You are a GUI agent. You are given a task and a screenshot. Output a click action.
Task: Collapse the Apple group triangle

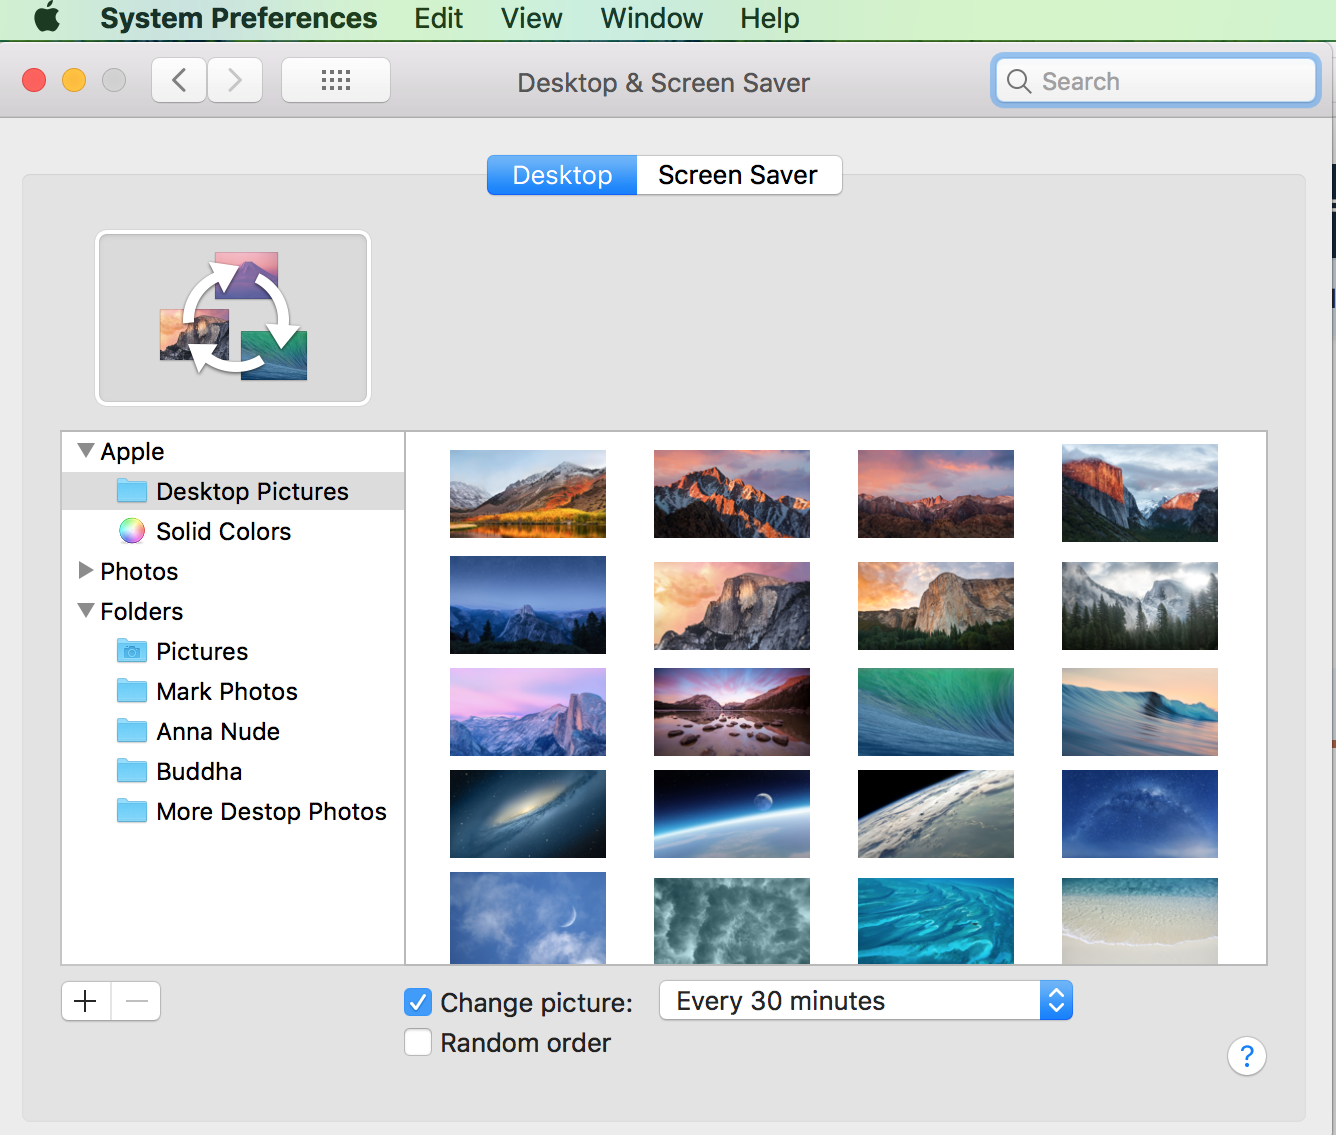coord(86,451)
